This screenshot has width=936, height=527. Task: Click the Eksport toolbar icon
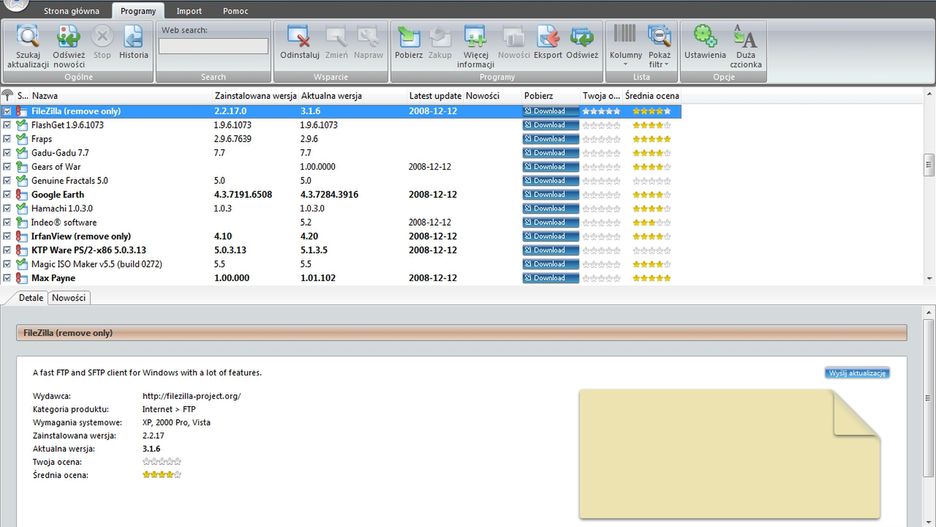[x=548, y=38]
